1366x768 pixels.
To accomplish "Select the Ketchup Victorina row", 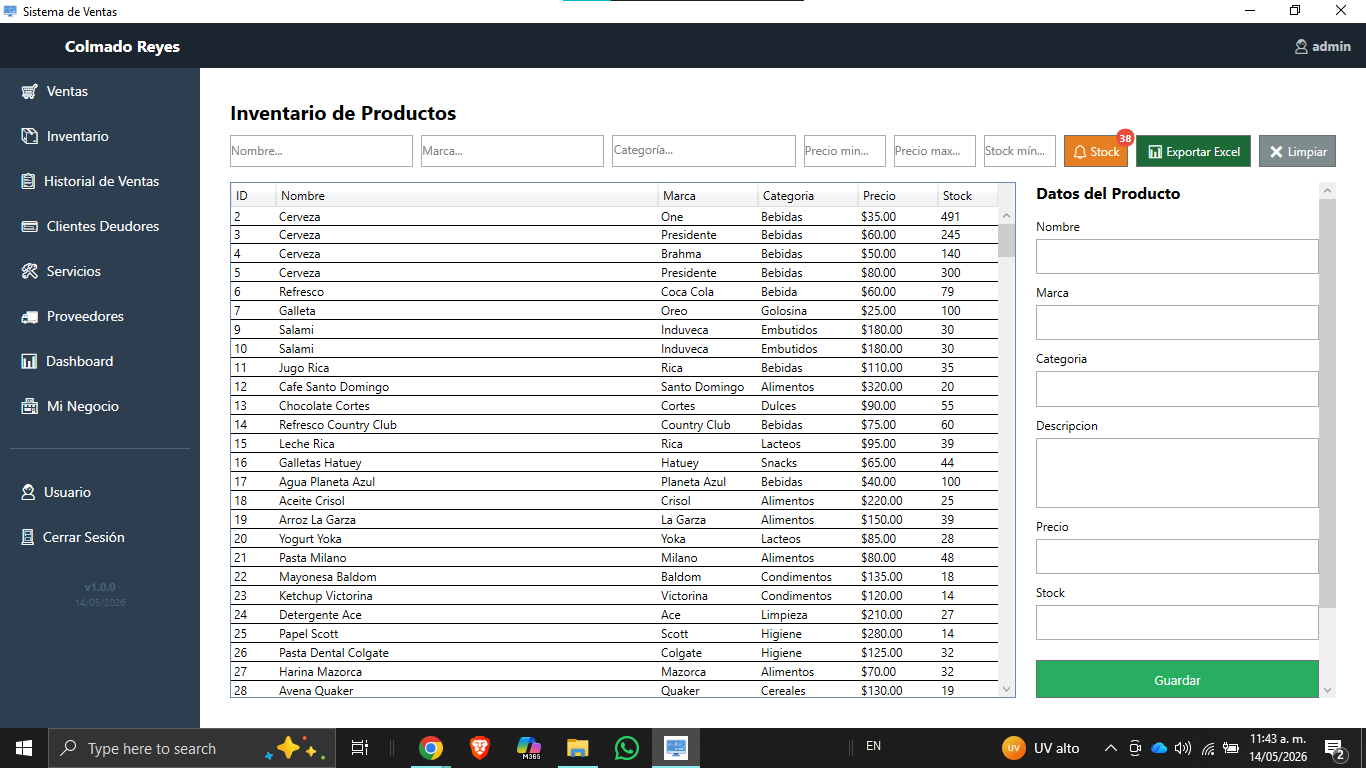I will (614, 596).
